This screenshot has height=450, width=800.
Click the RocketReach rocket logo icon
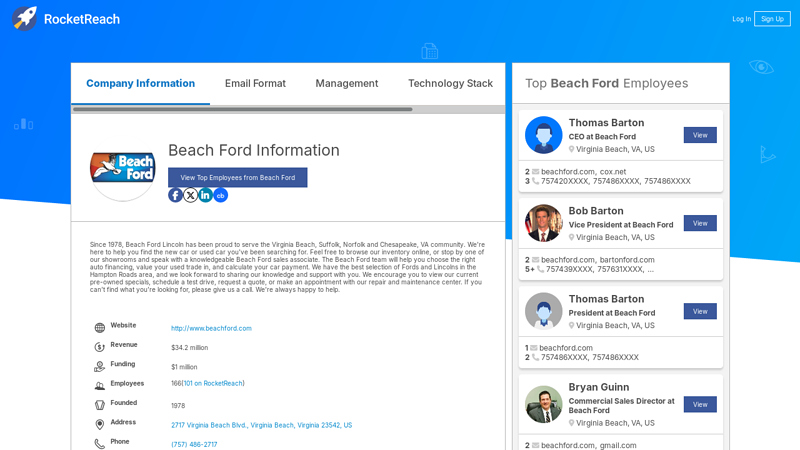(24, 19)
